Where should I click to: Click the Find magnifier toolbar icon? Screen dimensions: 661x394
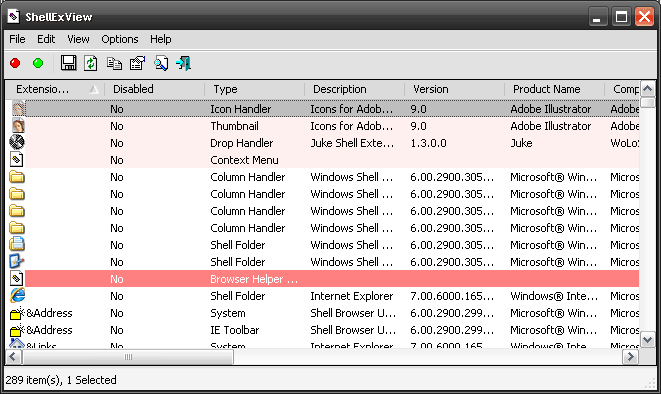(x=161, y=63)
